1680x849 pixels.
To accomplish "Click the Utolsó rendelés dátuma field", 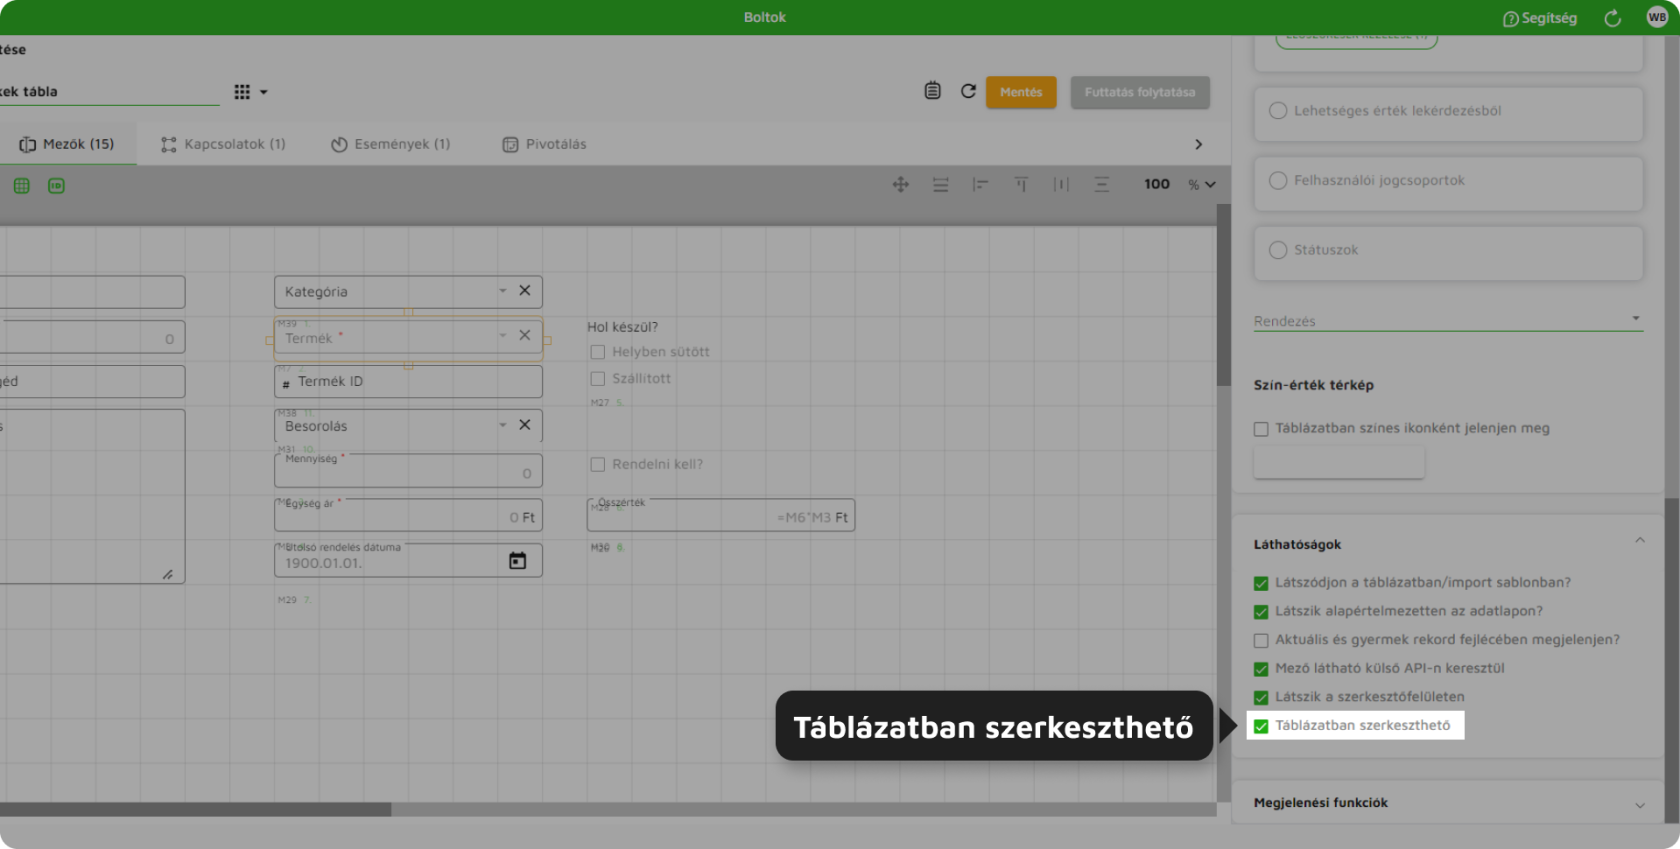I will click(408, 561).
